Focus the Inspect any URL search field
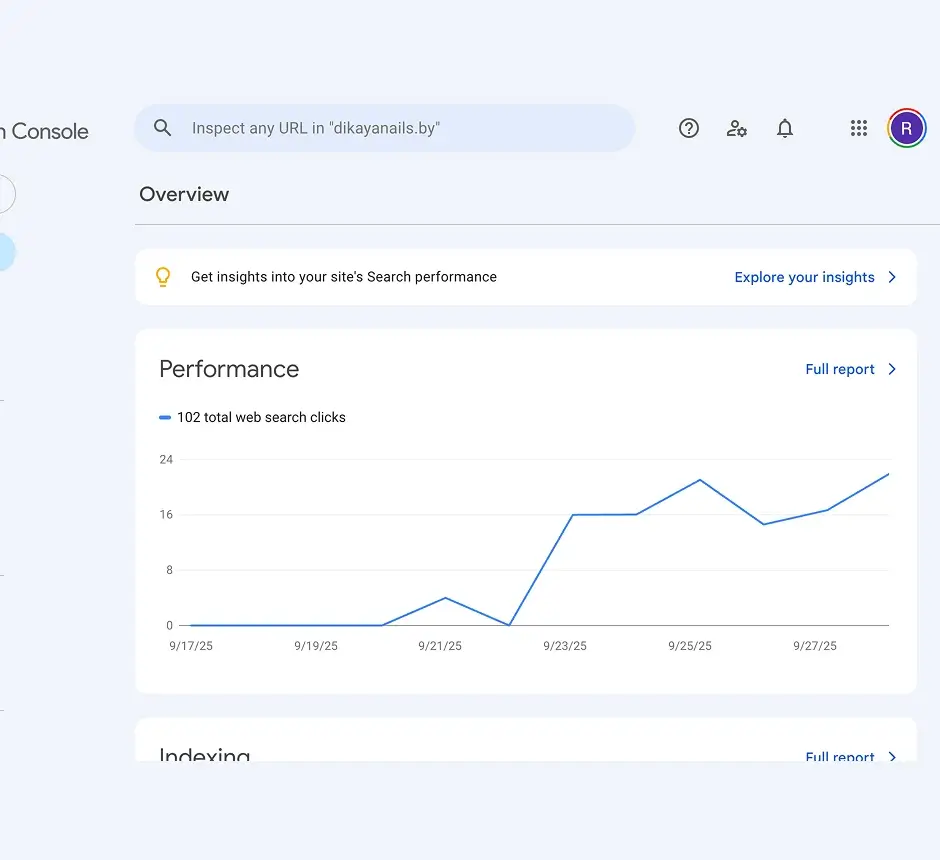 (400, 128)
